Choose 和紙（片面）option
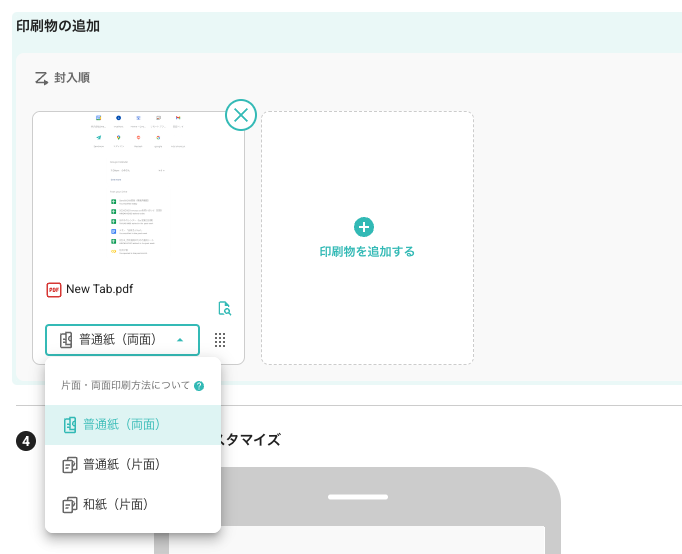 [133, 505]
